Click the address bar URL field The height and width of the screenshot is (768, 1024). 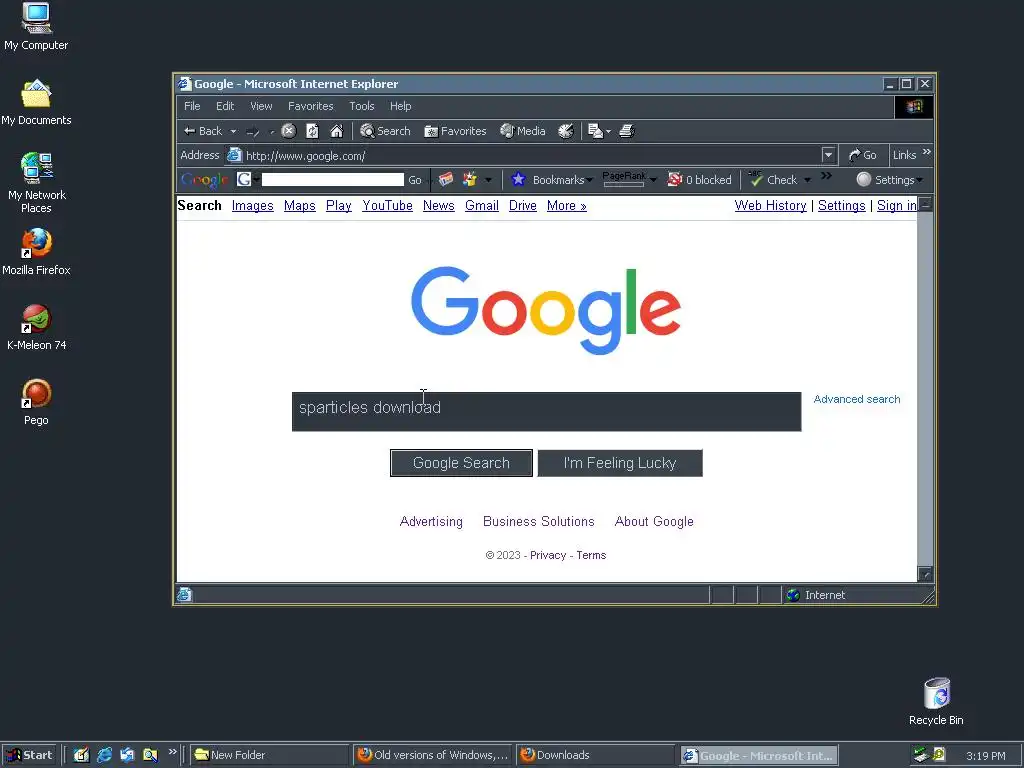tap(522, 155)
